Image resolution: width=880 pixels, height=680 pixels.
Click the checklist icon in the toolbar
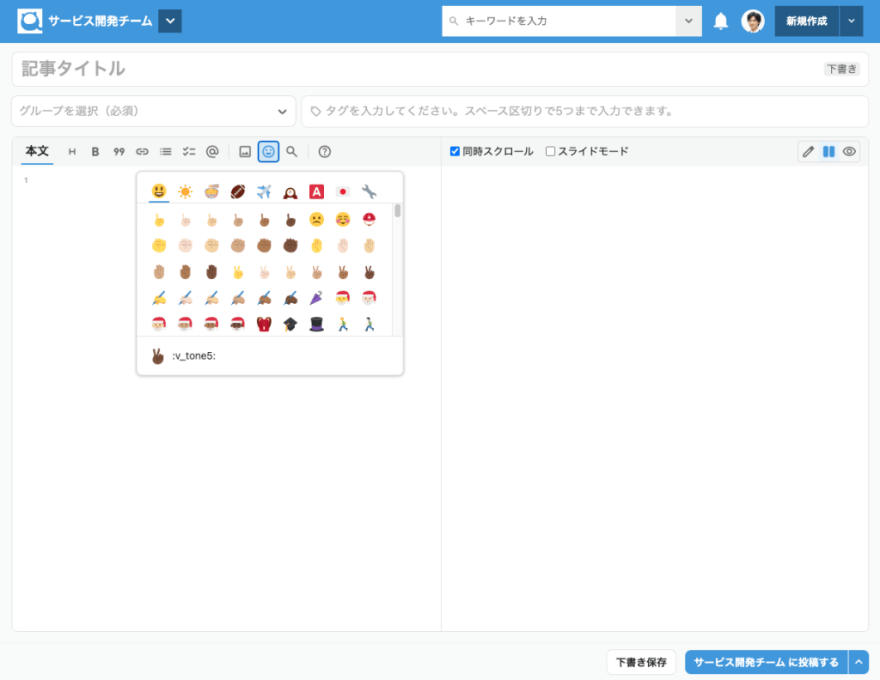pyautogui.click(x=189, y=151)
